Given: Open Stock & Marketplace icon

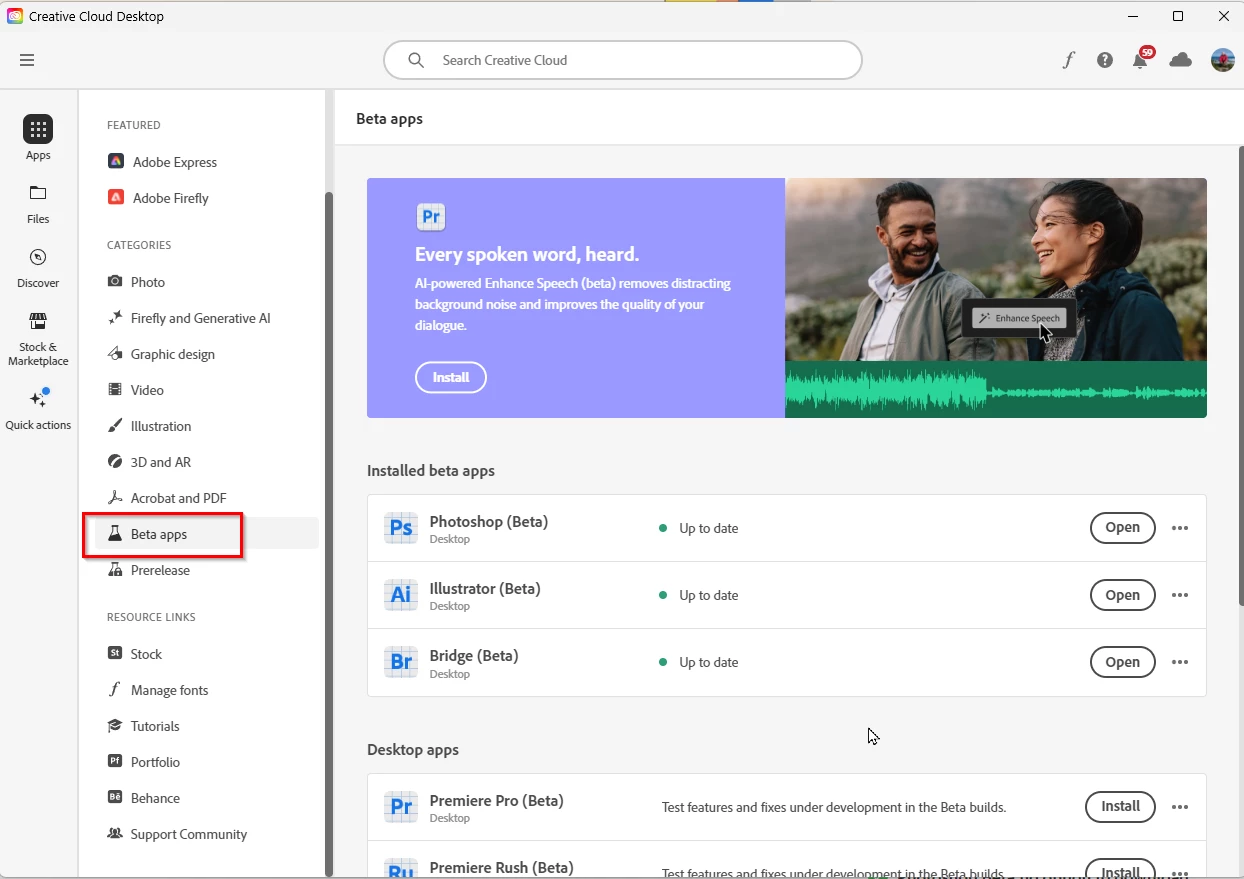Looking at the screenshot, I should tap(38, 321).
